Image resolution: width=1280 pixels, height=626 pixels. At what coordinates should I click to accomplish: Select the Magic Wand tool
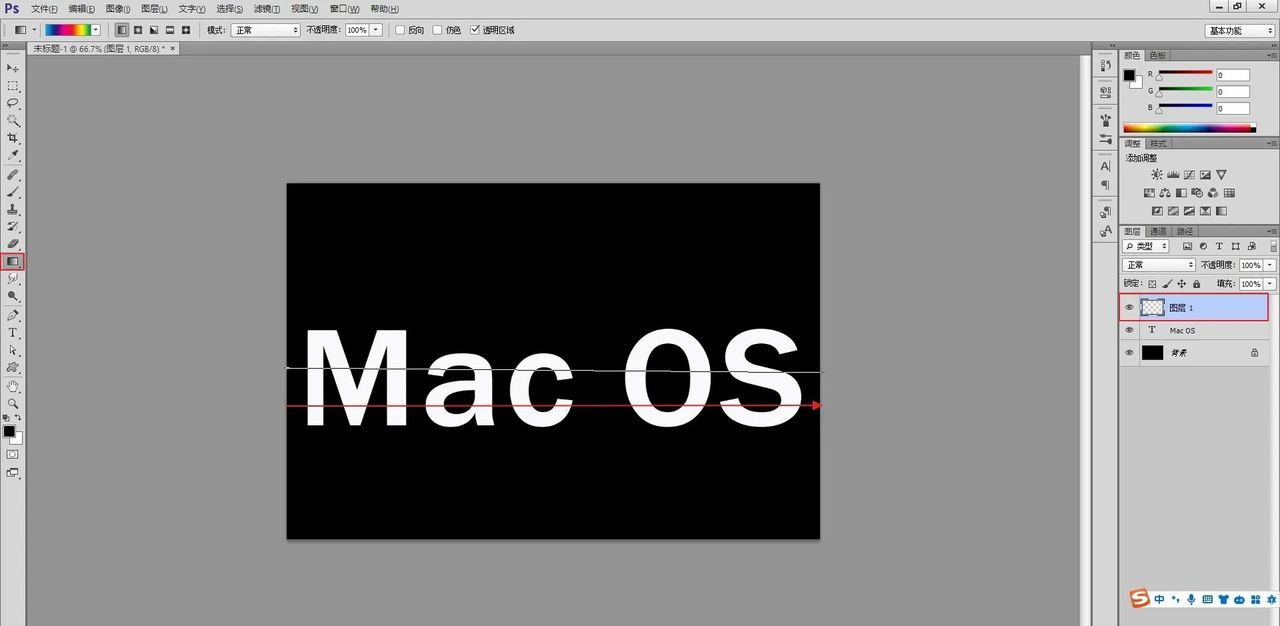click(x=13, y=120)
